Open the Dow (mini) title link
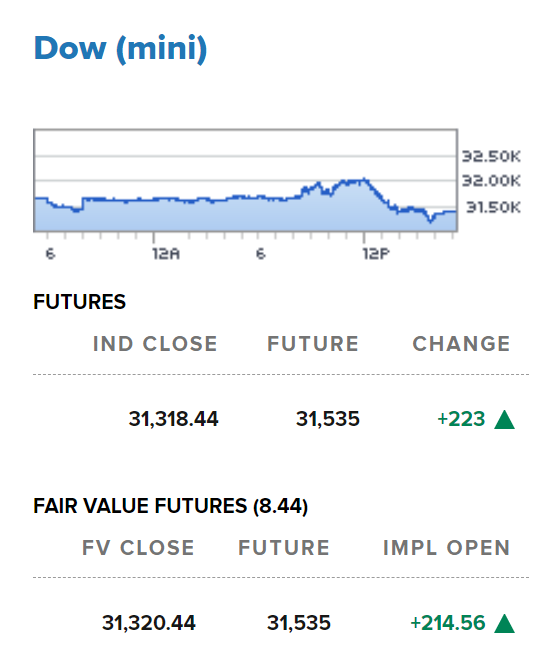Screen dimensions: 553x664 point(120,48)
